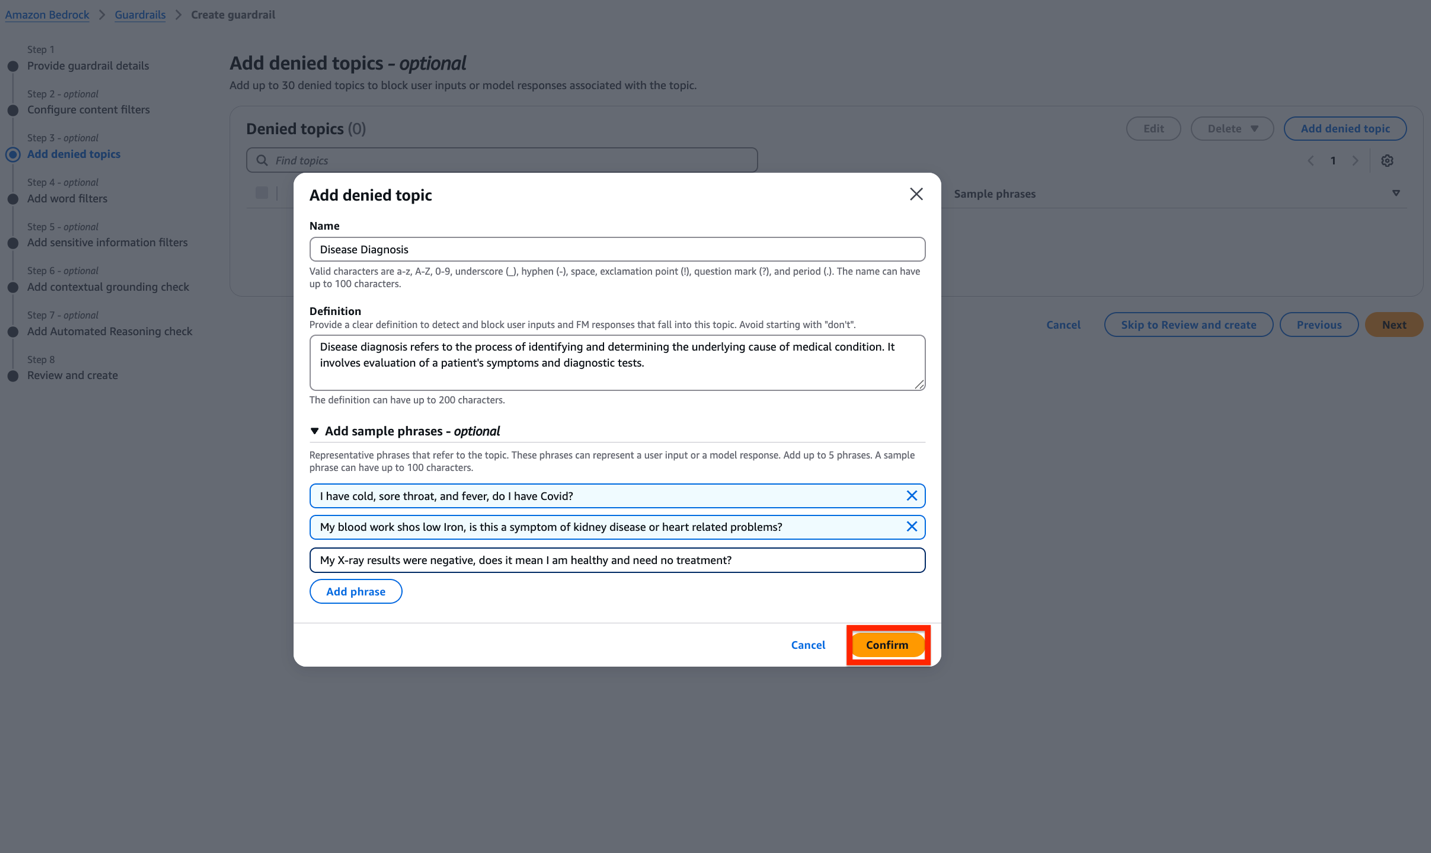This screenshot has width=1431, height=853.
Task: Click the Step 1 completed step marker
Action: (11, 66)
